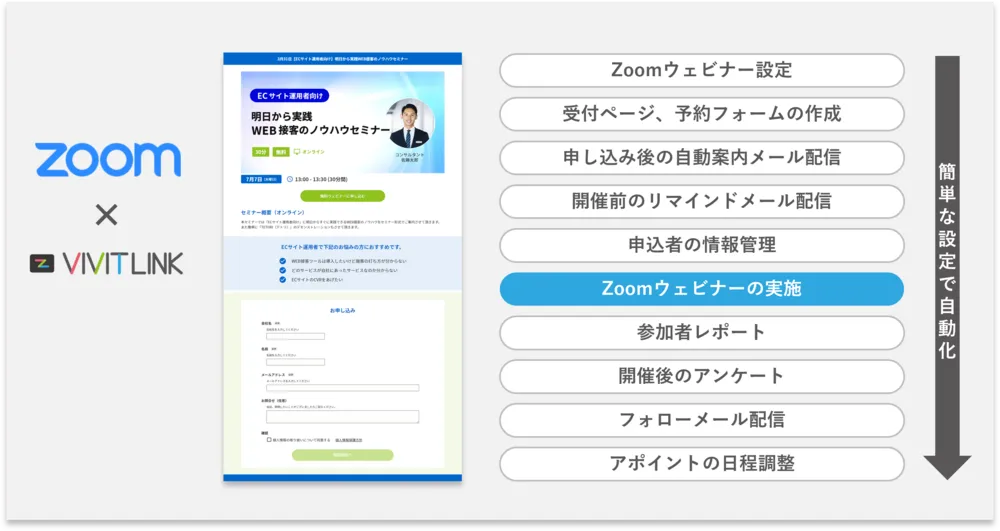Click the clock icon beside 13:00 - 13:30
This screenshot has width=1000, height=531.
pyautogui.click(x=290, y=180)
